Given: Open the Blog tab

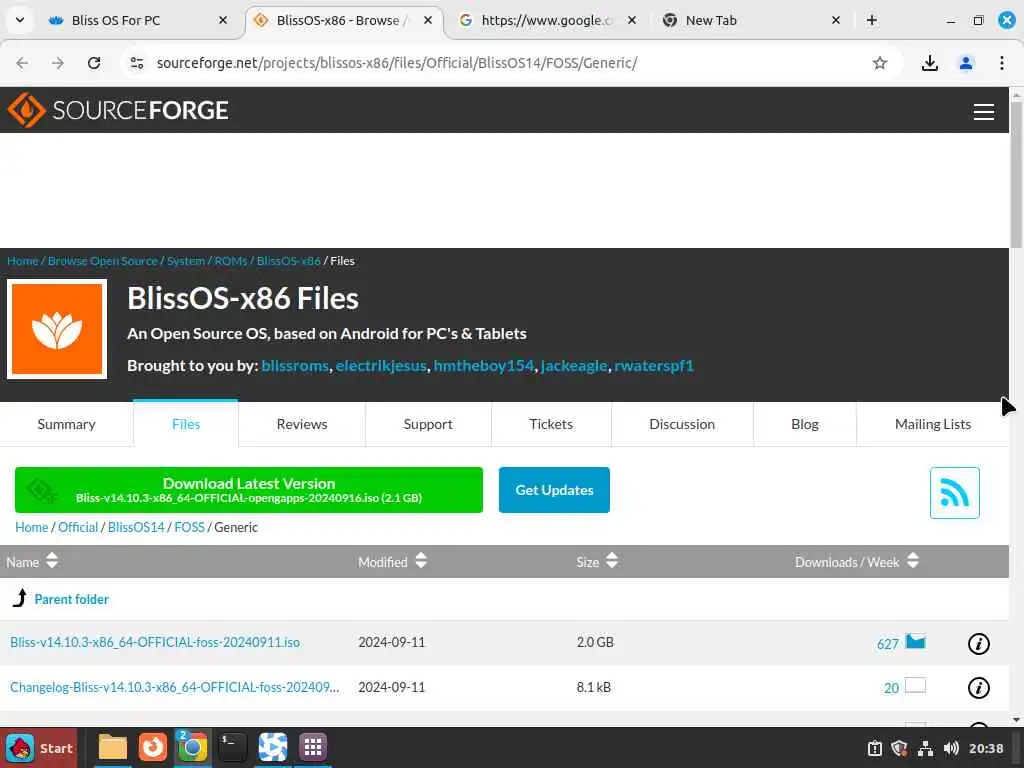Looking at the screenshot, I should (x=805, y=424).
